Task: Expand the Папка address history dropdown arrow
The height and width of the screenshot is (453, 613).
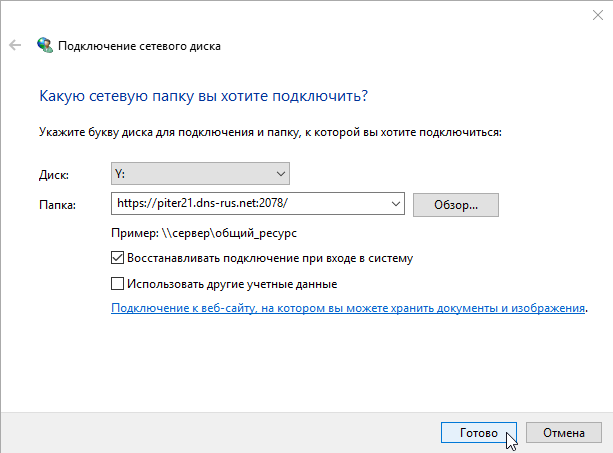Action: click(395, 204)
